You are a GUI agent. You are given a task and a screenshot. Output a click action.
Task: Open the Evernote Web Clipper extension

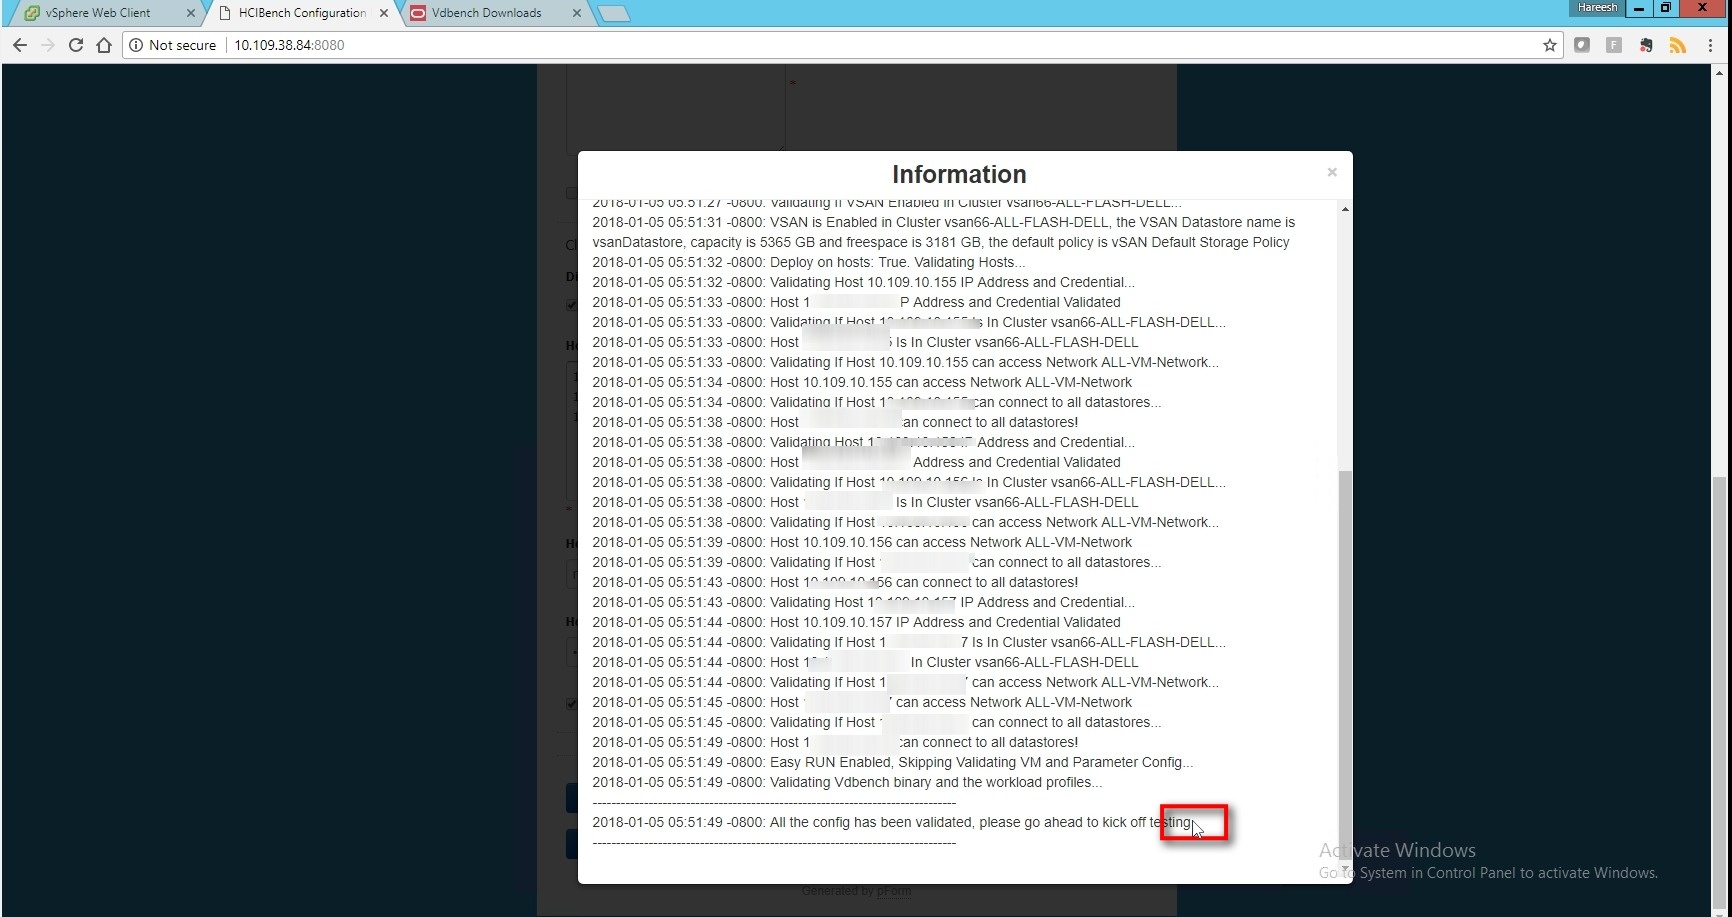[x=1645, y=45]
